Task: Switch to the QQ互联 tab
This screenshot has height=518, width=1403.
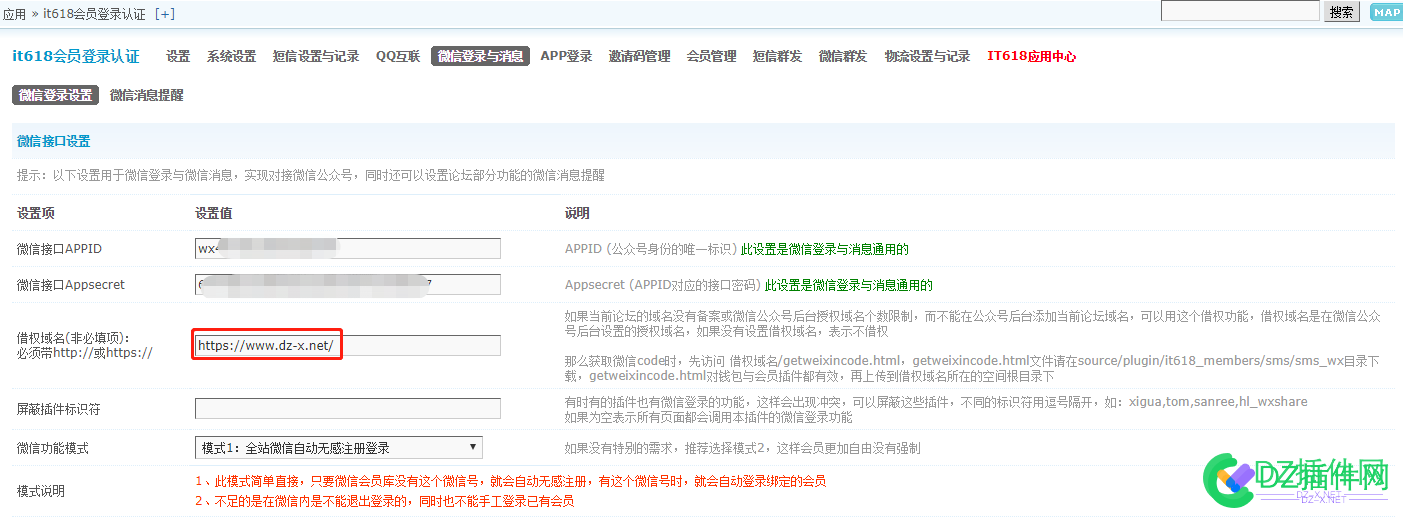Action: [398, 56]
